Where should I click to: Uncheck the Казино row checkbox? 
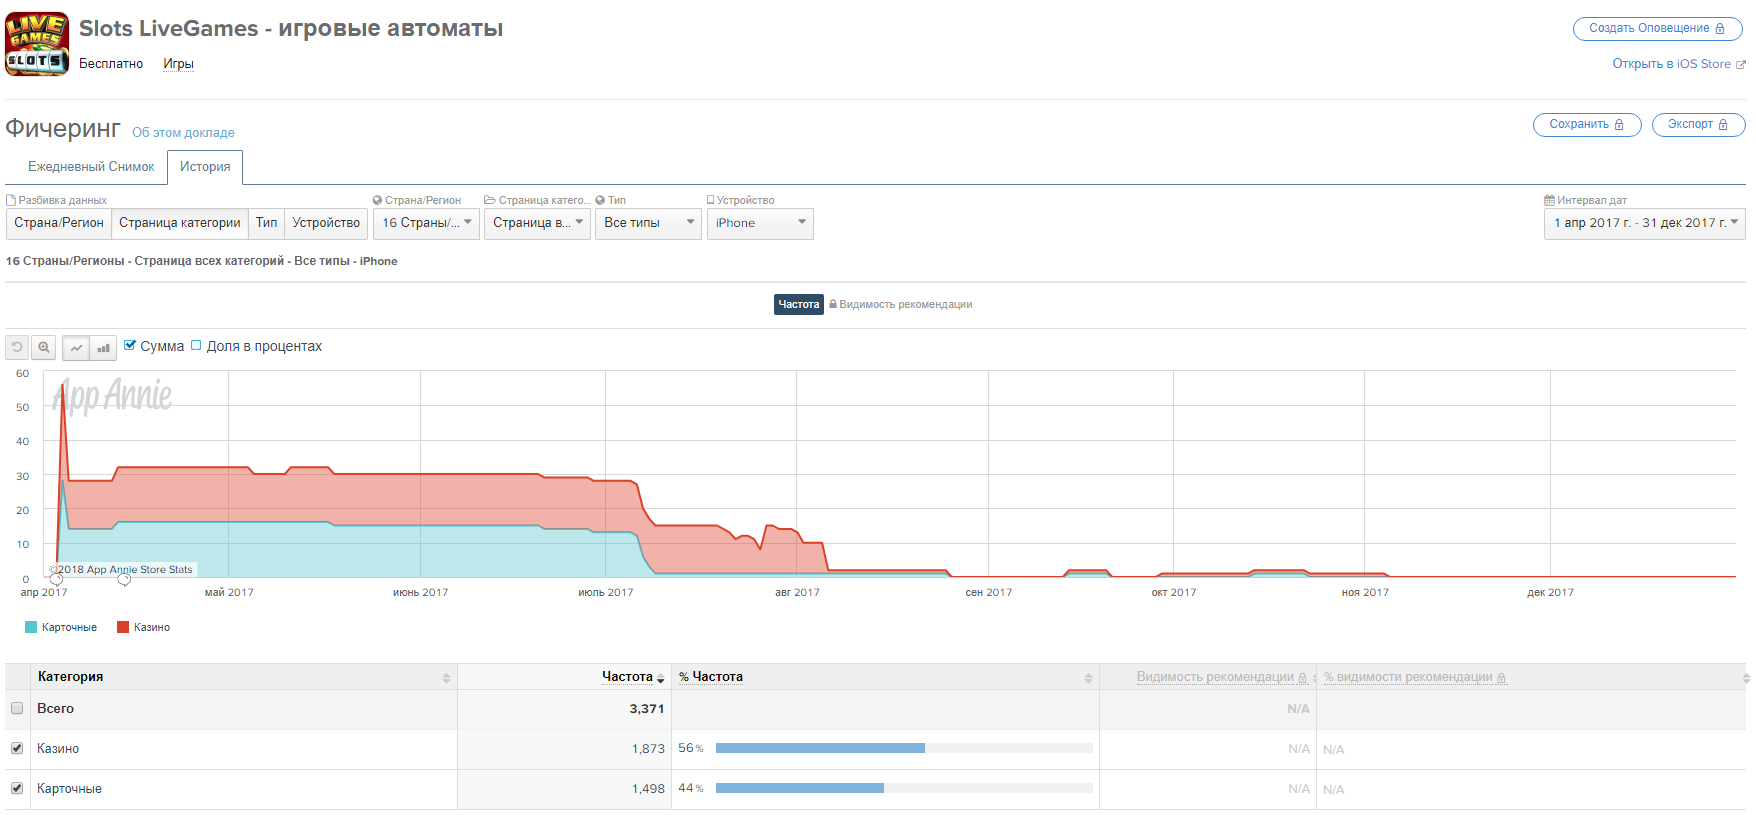pos(17,748)
